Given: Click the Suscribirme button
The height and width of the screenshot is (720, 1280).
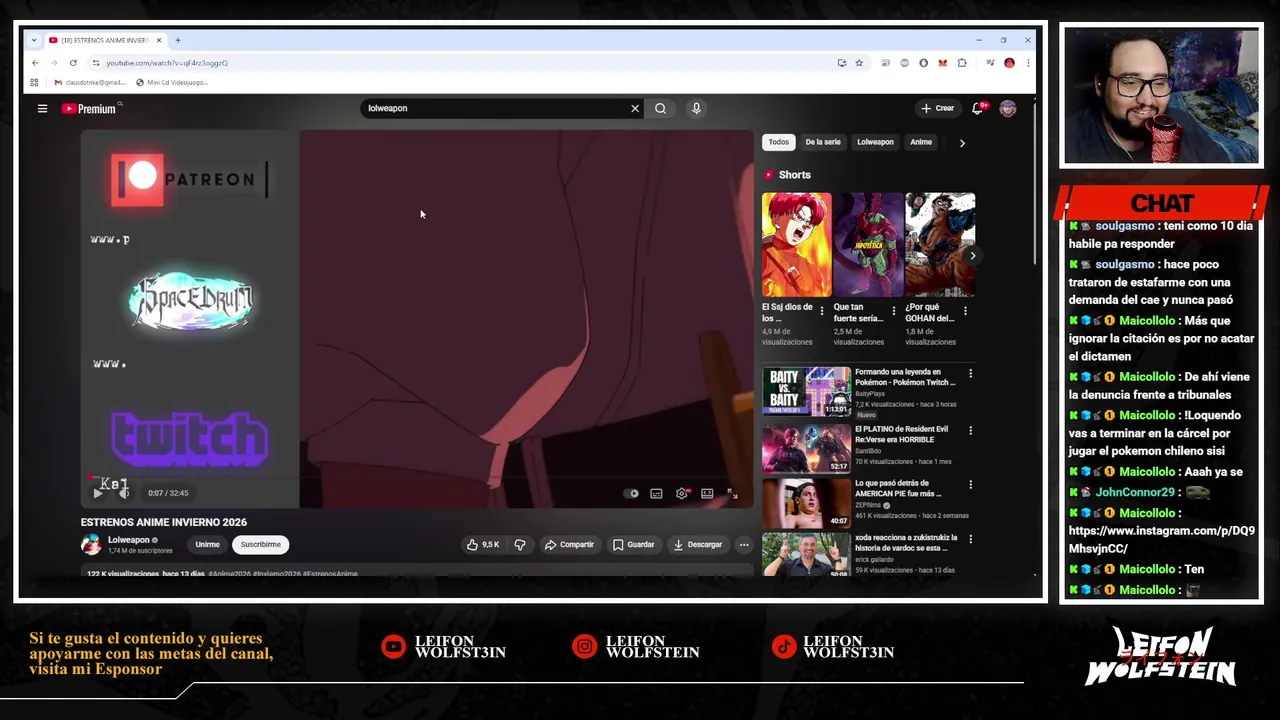Looking at the screenshot, I should click(x=260, y=544).
